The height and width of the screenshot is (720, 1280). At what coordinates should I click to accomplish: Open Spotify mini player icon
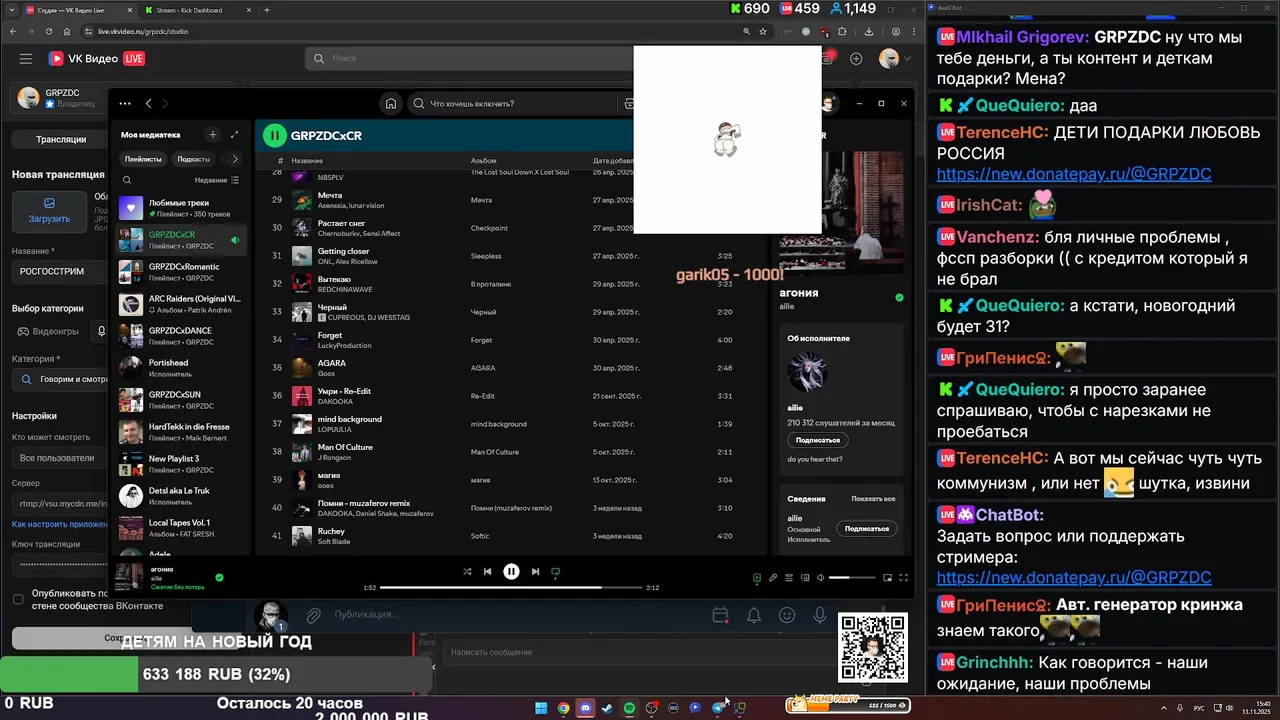pyautogui.click(x=887, y=577)
